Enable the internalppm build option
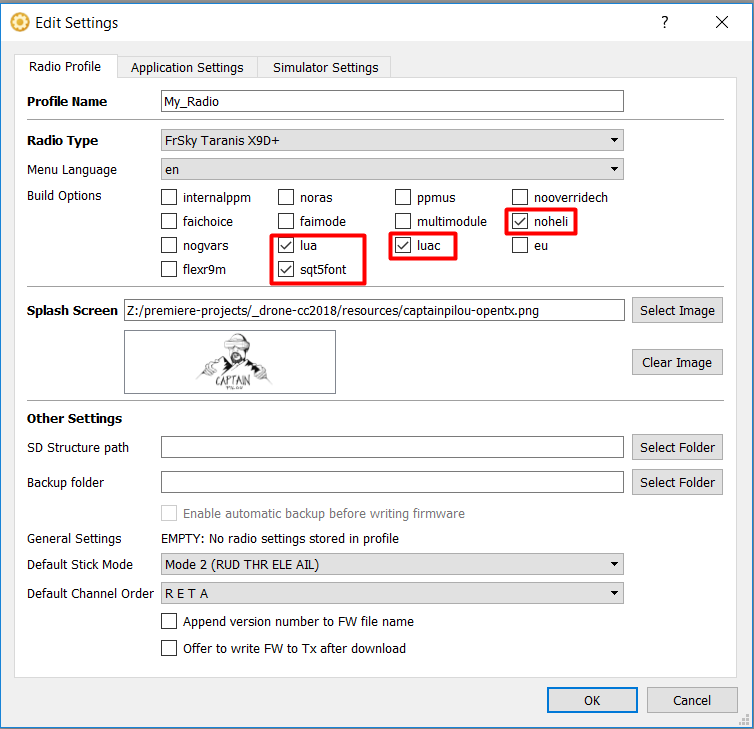The width and height of the screenshot is (754, 729). (169, 197)
